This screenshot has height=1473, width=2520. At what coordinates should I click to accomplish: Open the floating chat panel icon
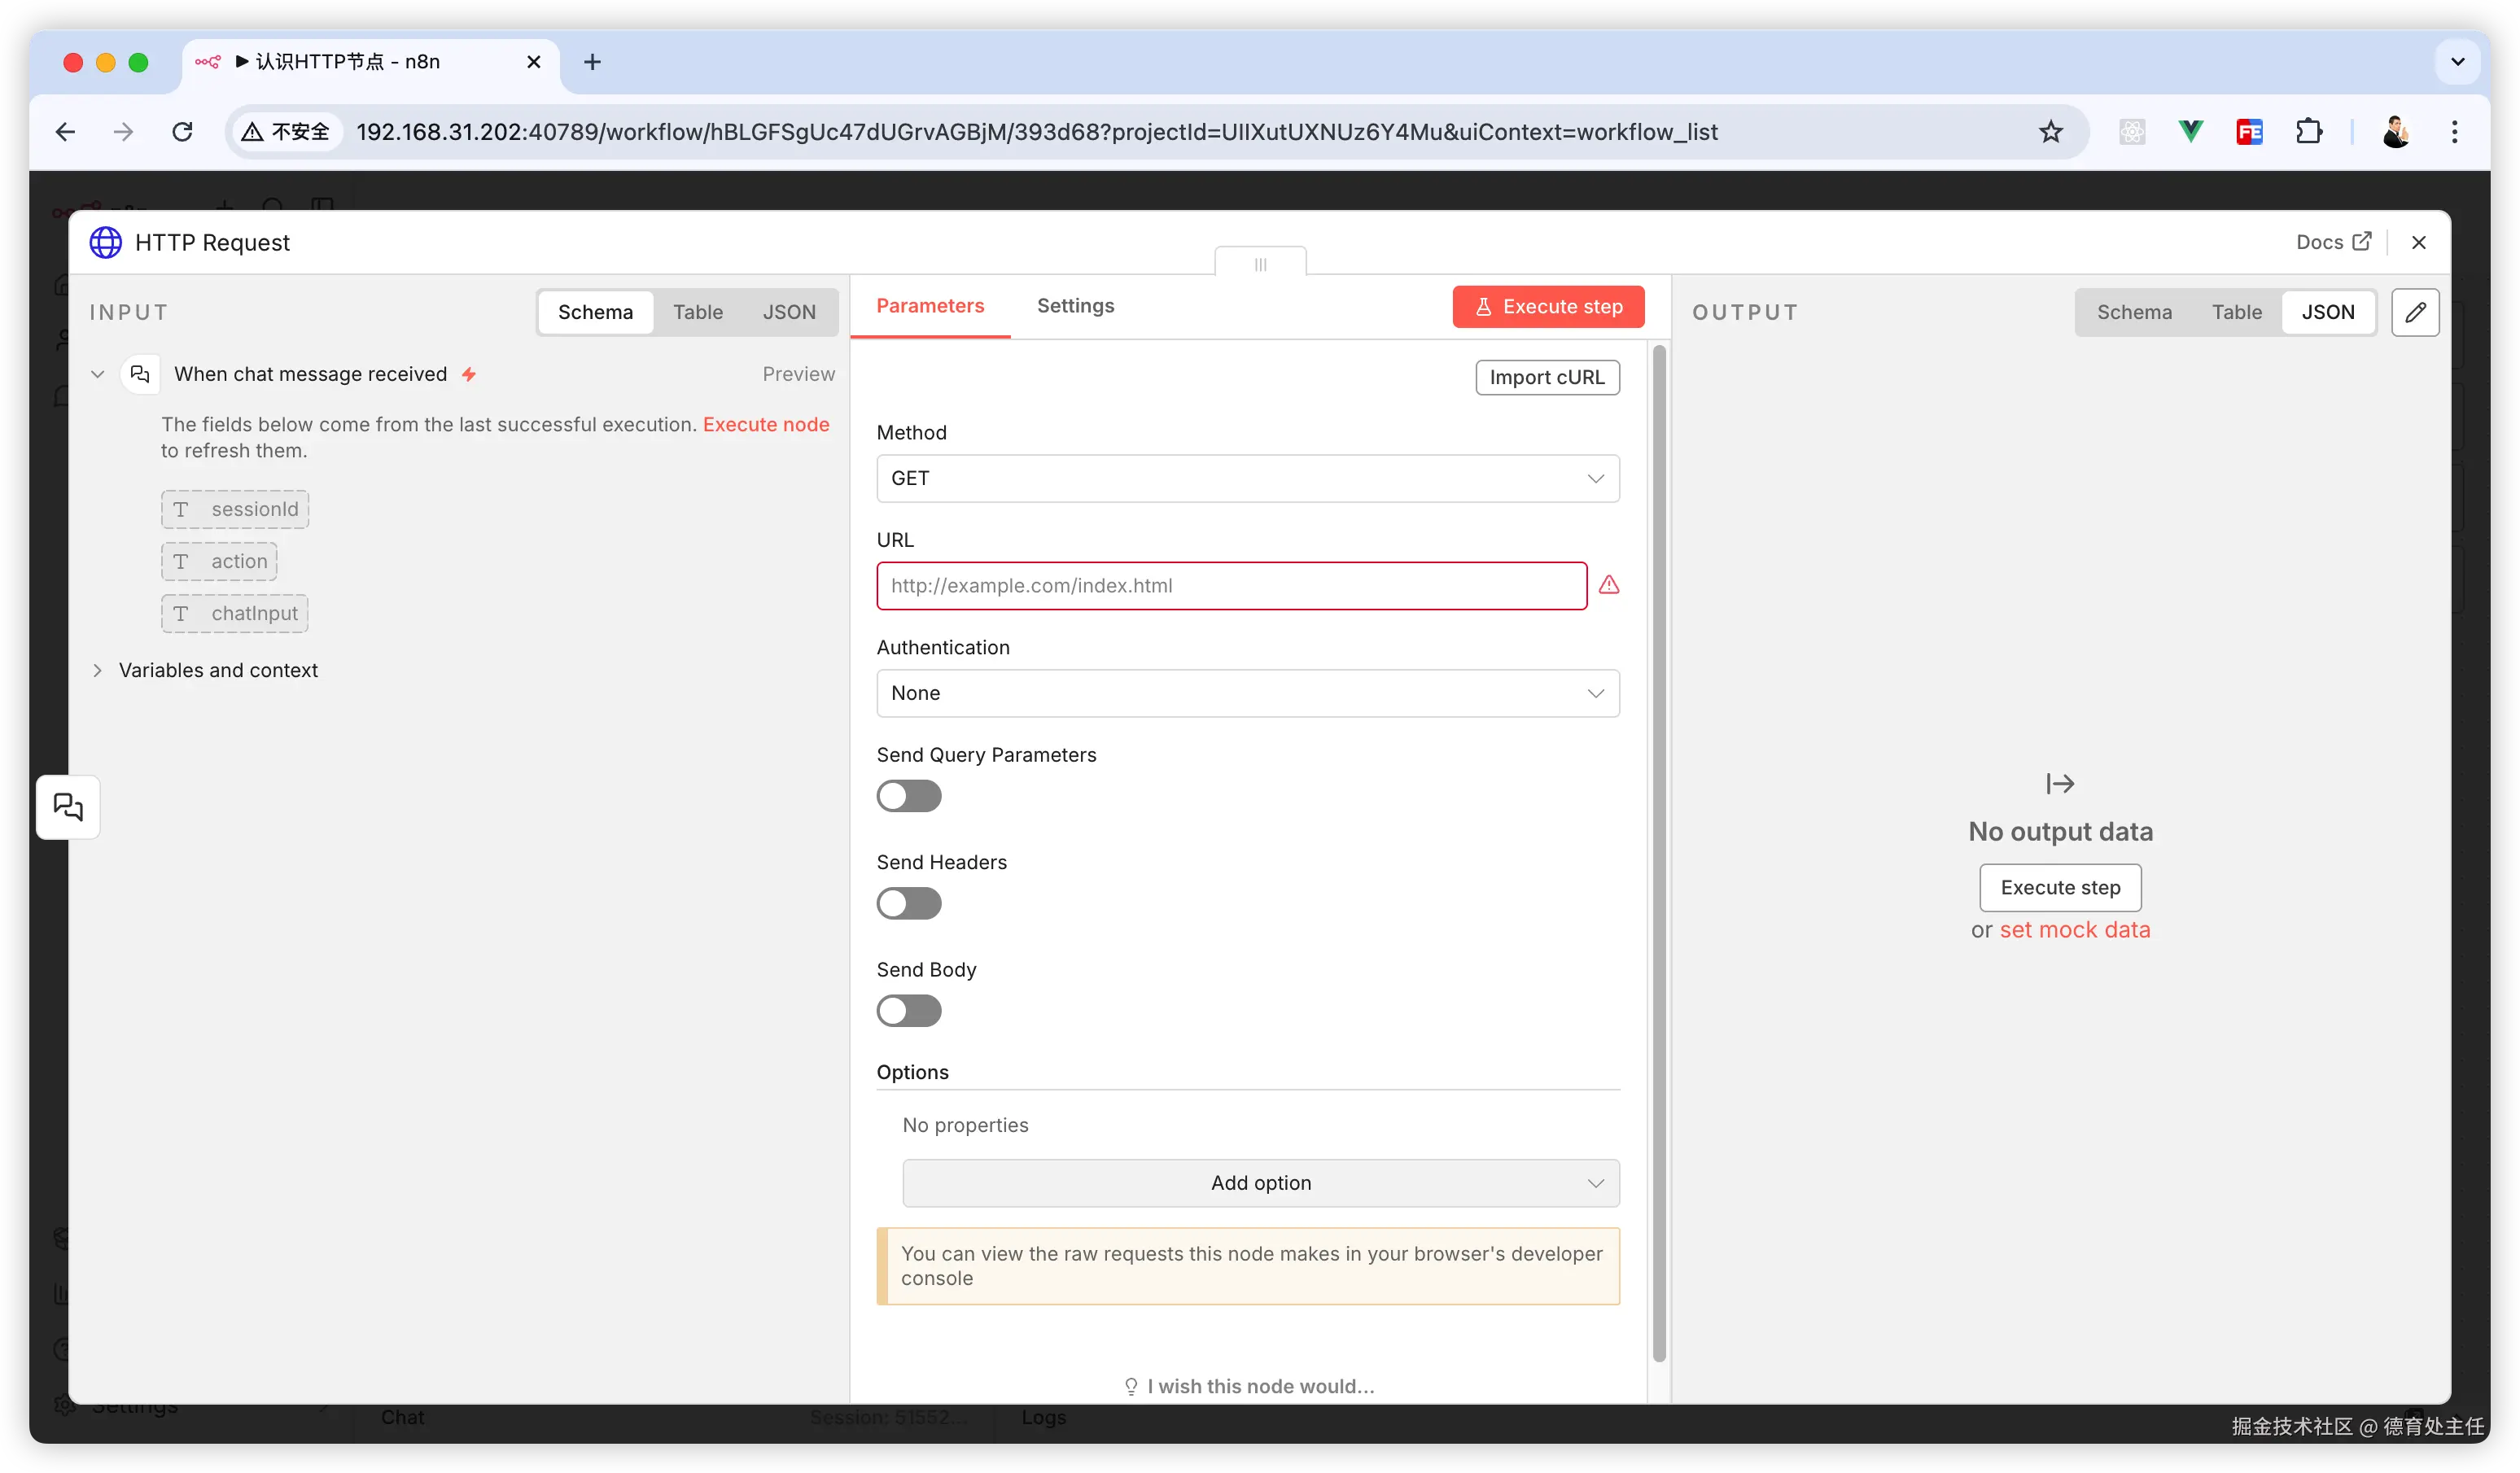coord(68,806)
